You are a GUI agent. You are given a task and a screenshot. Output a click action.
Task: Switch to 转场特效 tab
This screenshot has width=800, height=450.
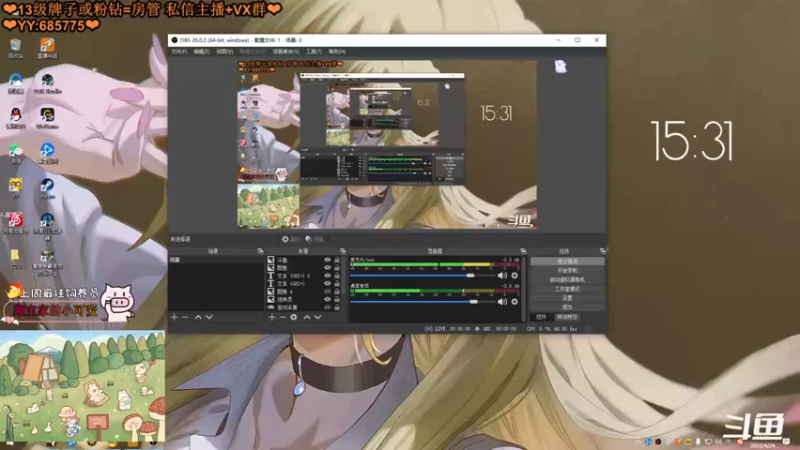pos(567,317)
